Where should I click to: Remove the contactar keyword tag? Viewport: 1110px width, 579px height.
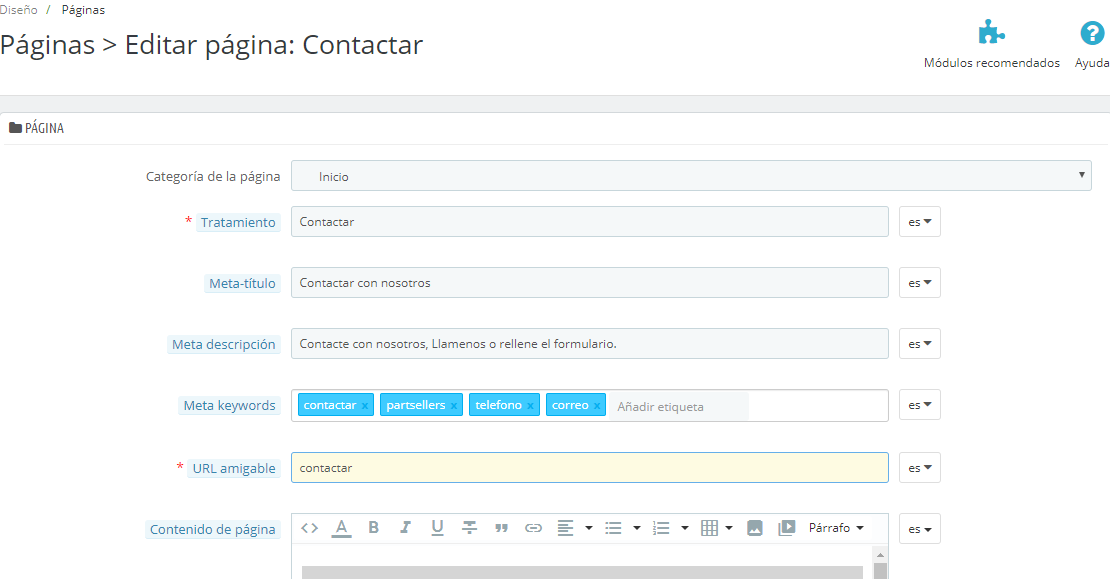(x=365, y=406)
